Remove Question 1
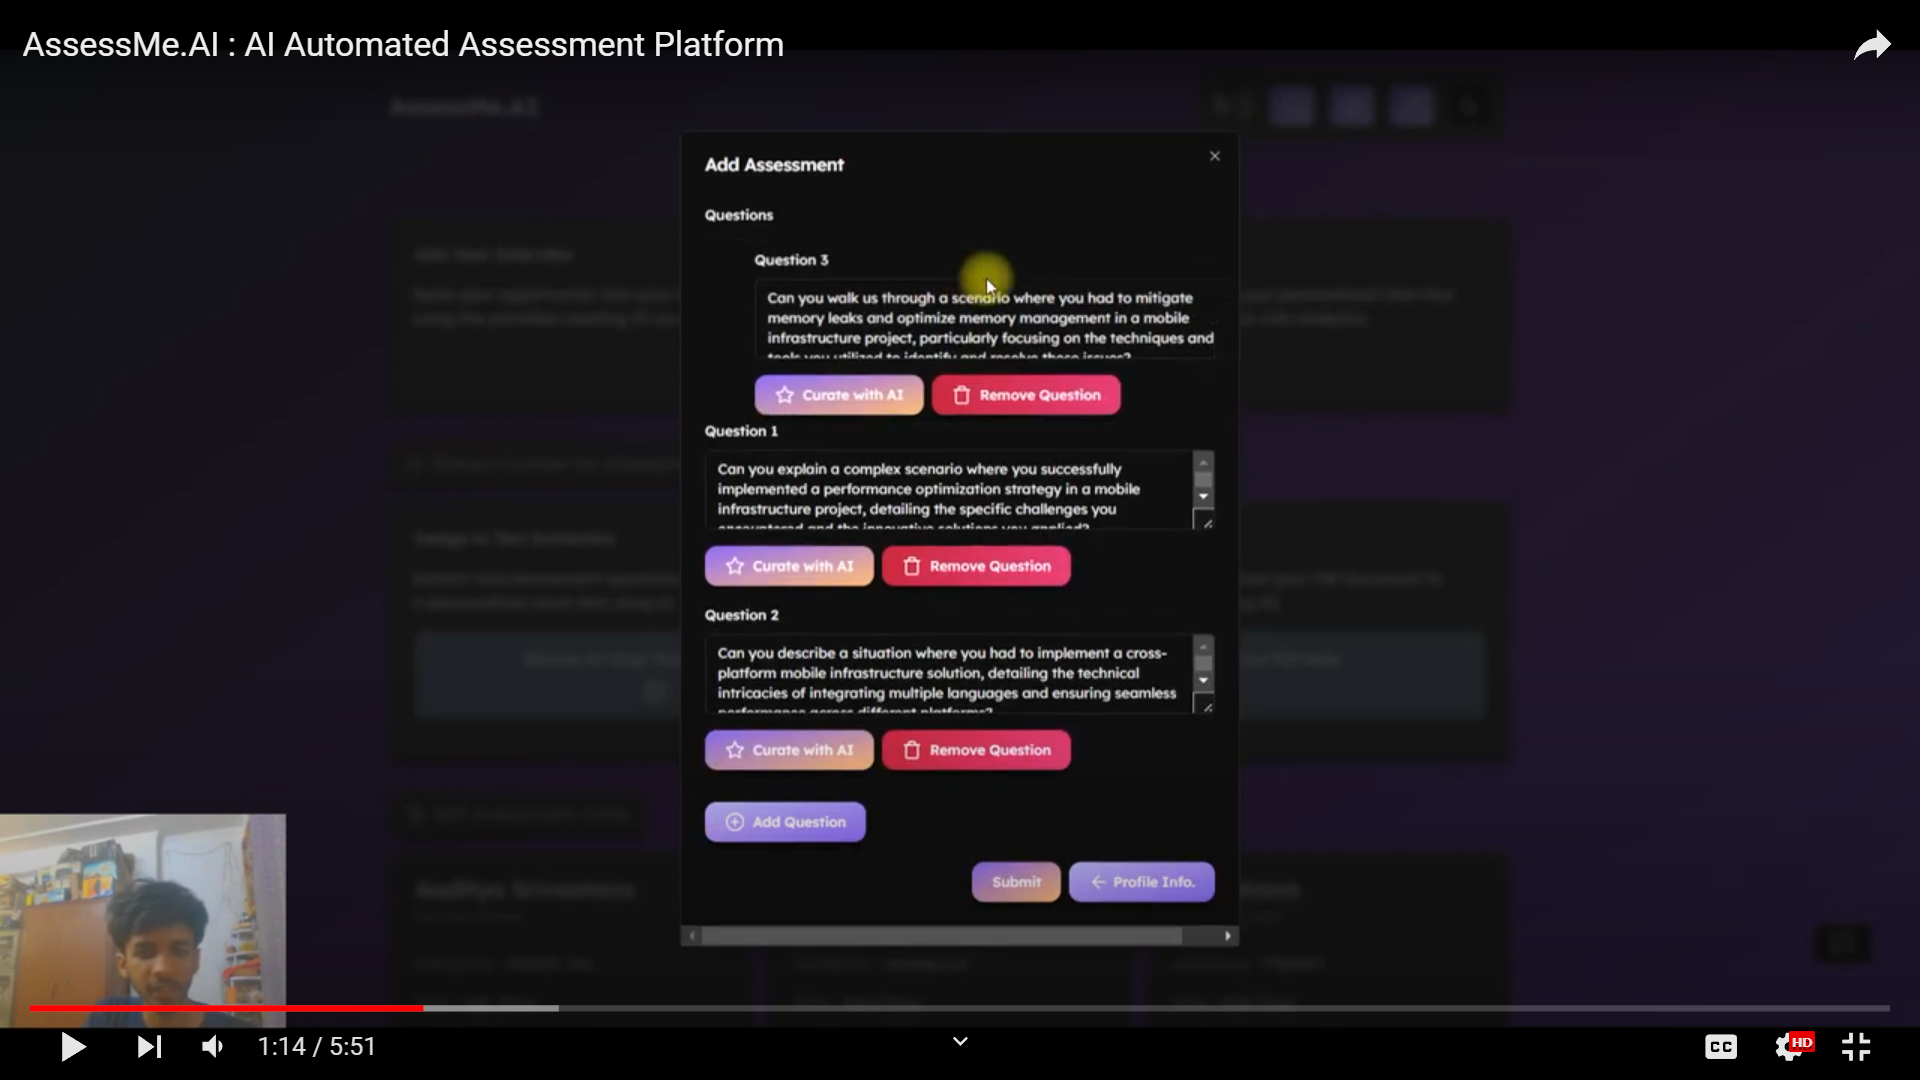The image size is (1920, 1080). (x=976, y=566)
